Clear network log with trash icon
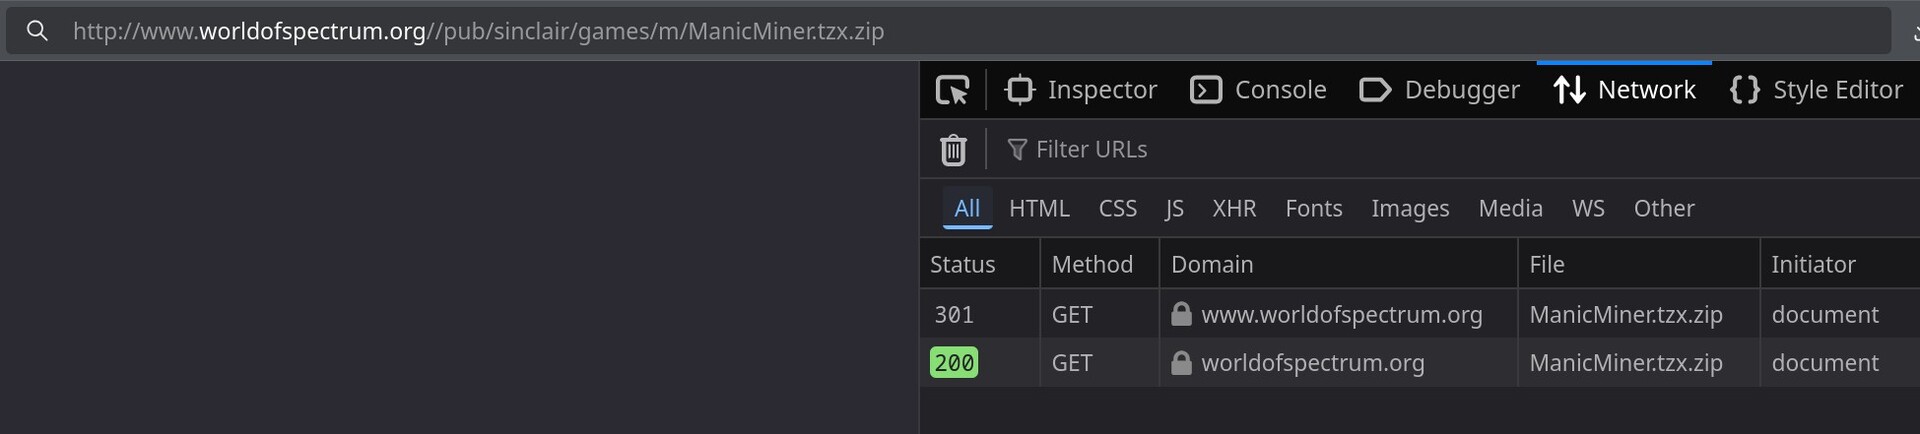Screen dimensions: 1920x434 click(953, 150)
